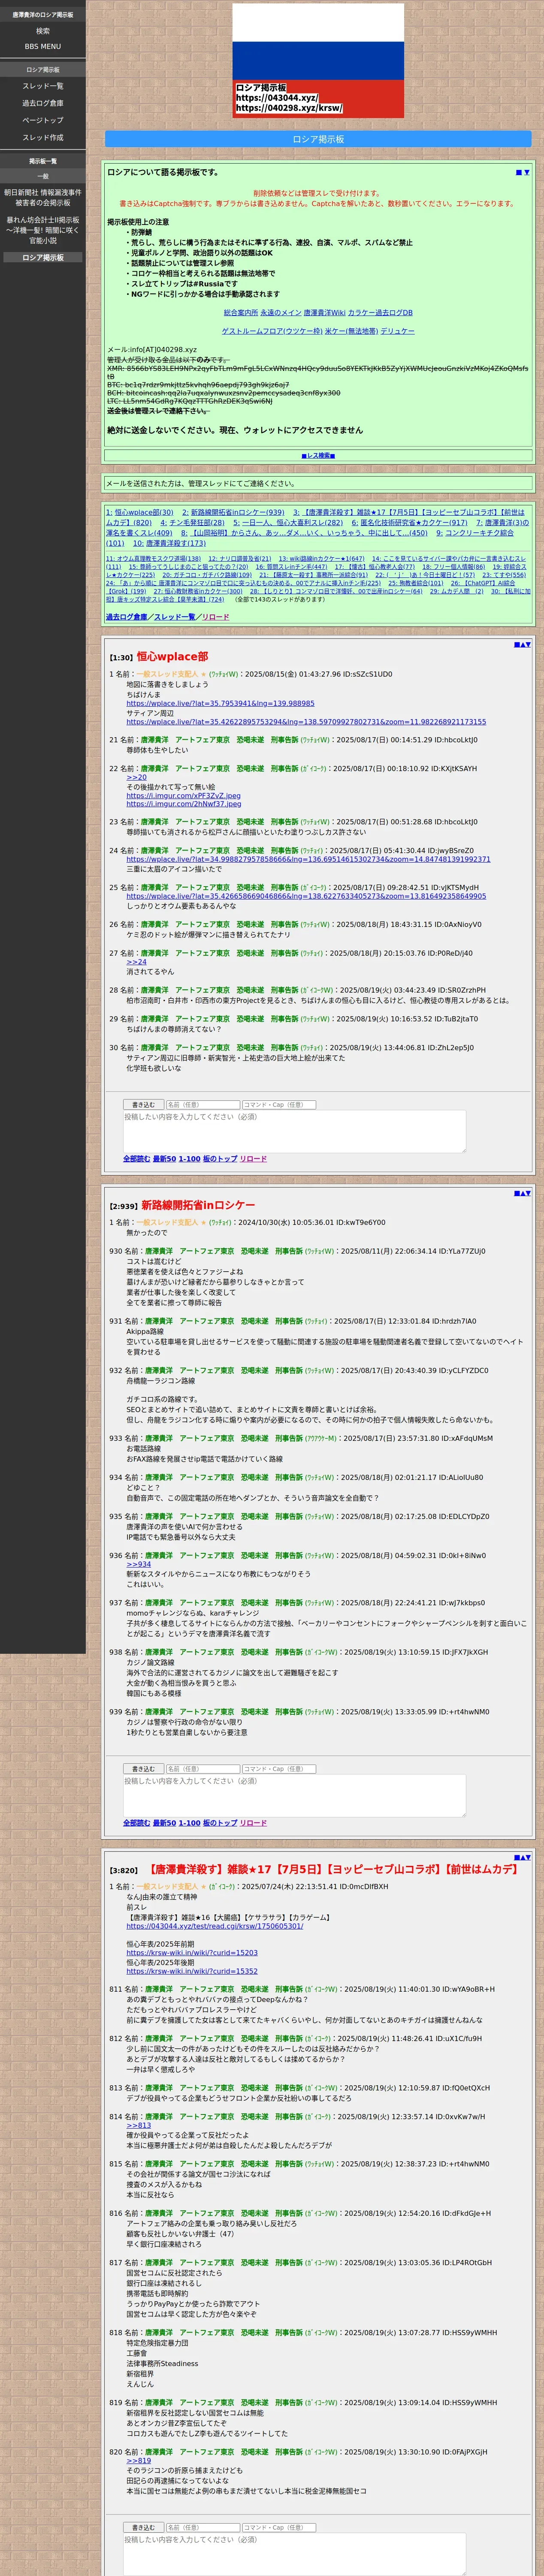Focus 名前 field in 恒心wplace部 form
The image size is (544, 2576).
[x=202, y=1105]
